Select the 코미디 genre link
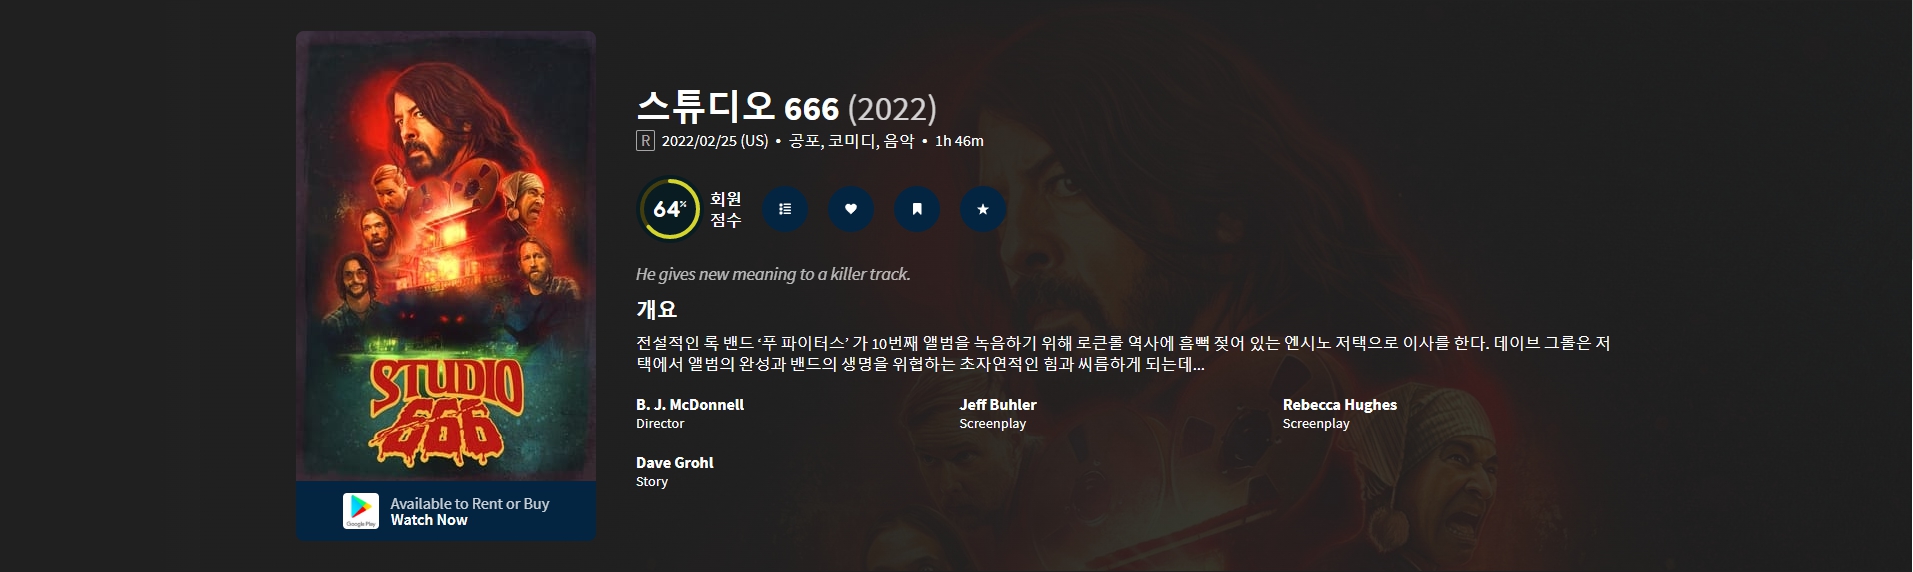The width and height of the screenshot is (1913, 572). pyautogui.click(x=852, y=141)
